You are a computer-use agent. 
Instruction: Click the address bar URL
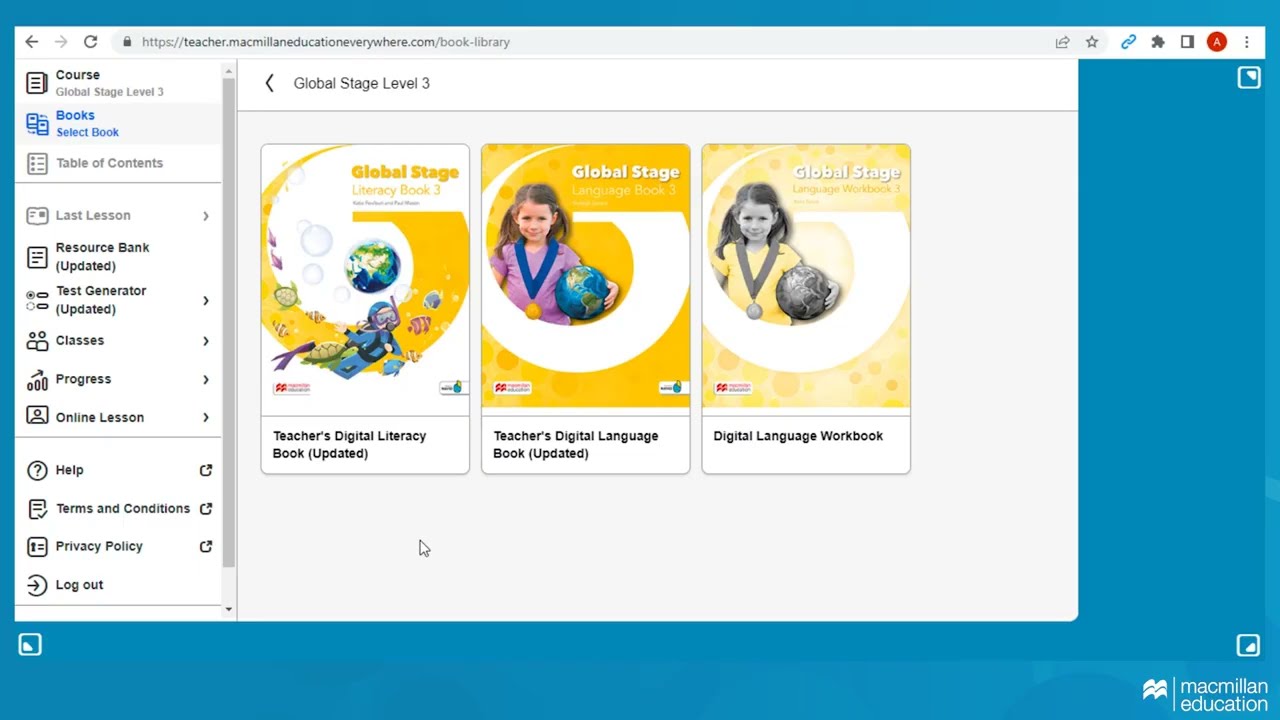[x=326, y=42]
